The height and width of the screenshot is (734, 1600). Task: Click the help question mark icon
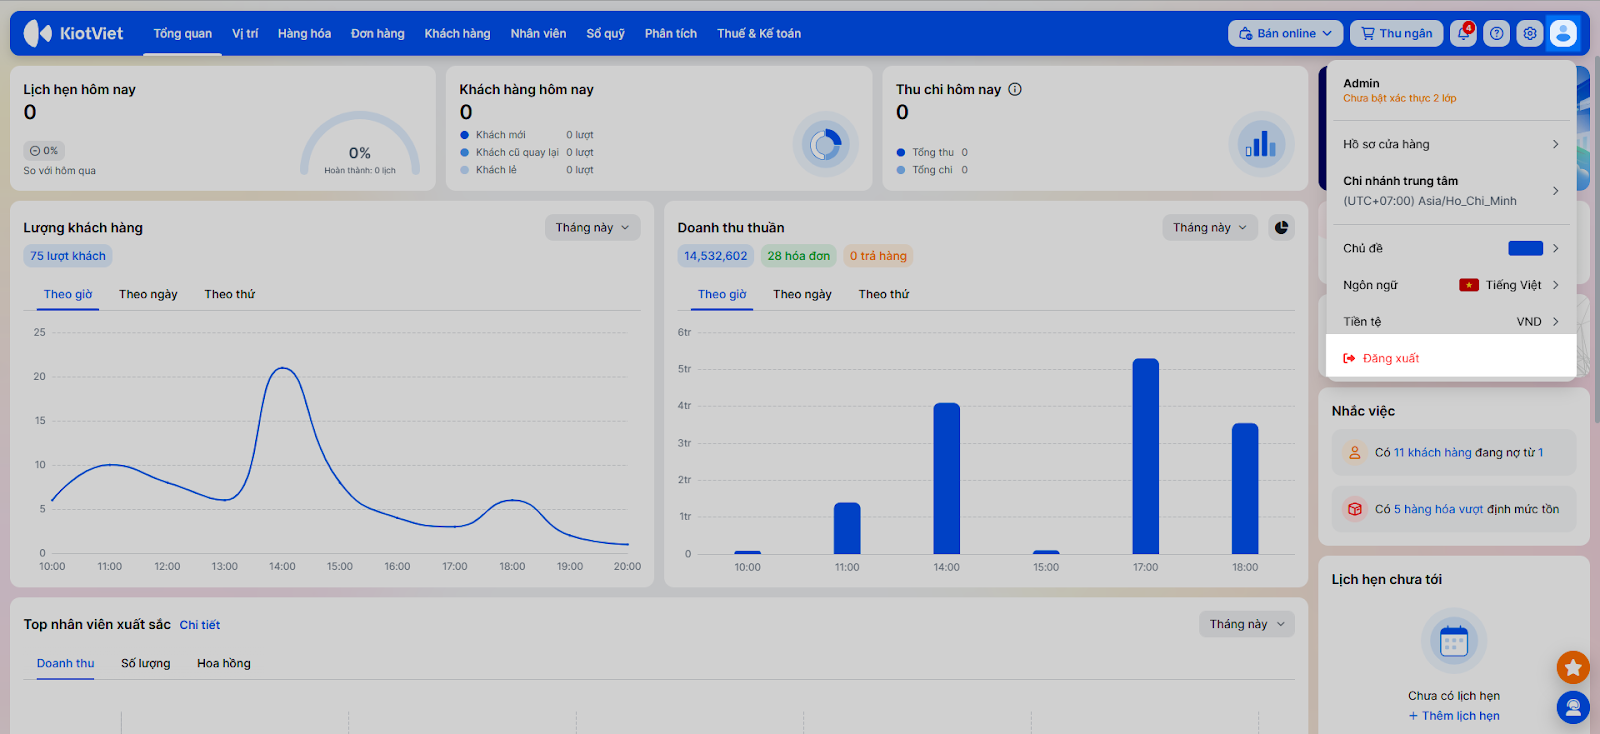point(1497,33)
